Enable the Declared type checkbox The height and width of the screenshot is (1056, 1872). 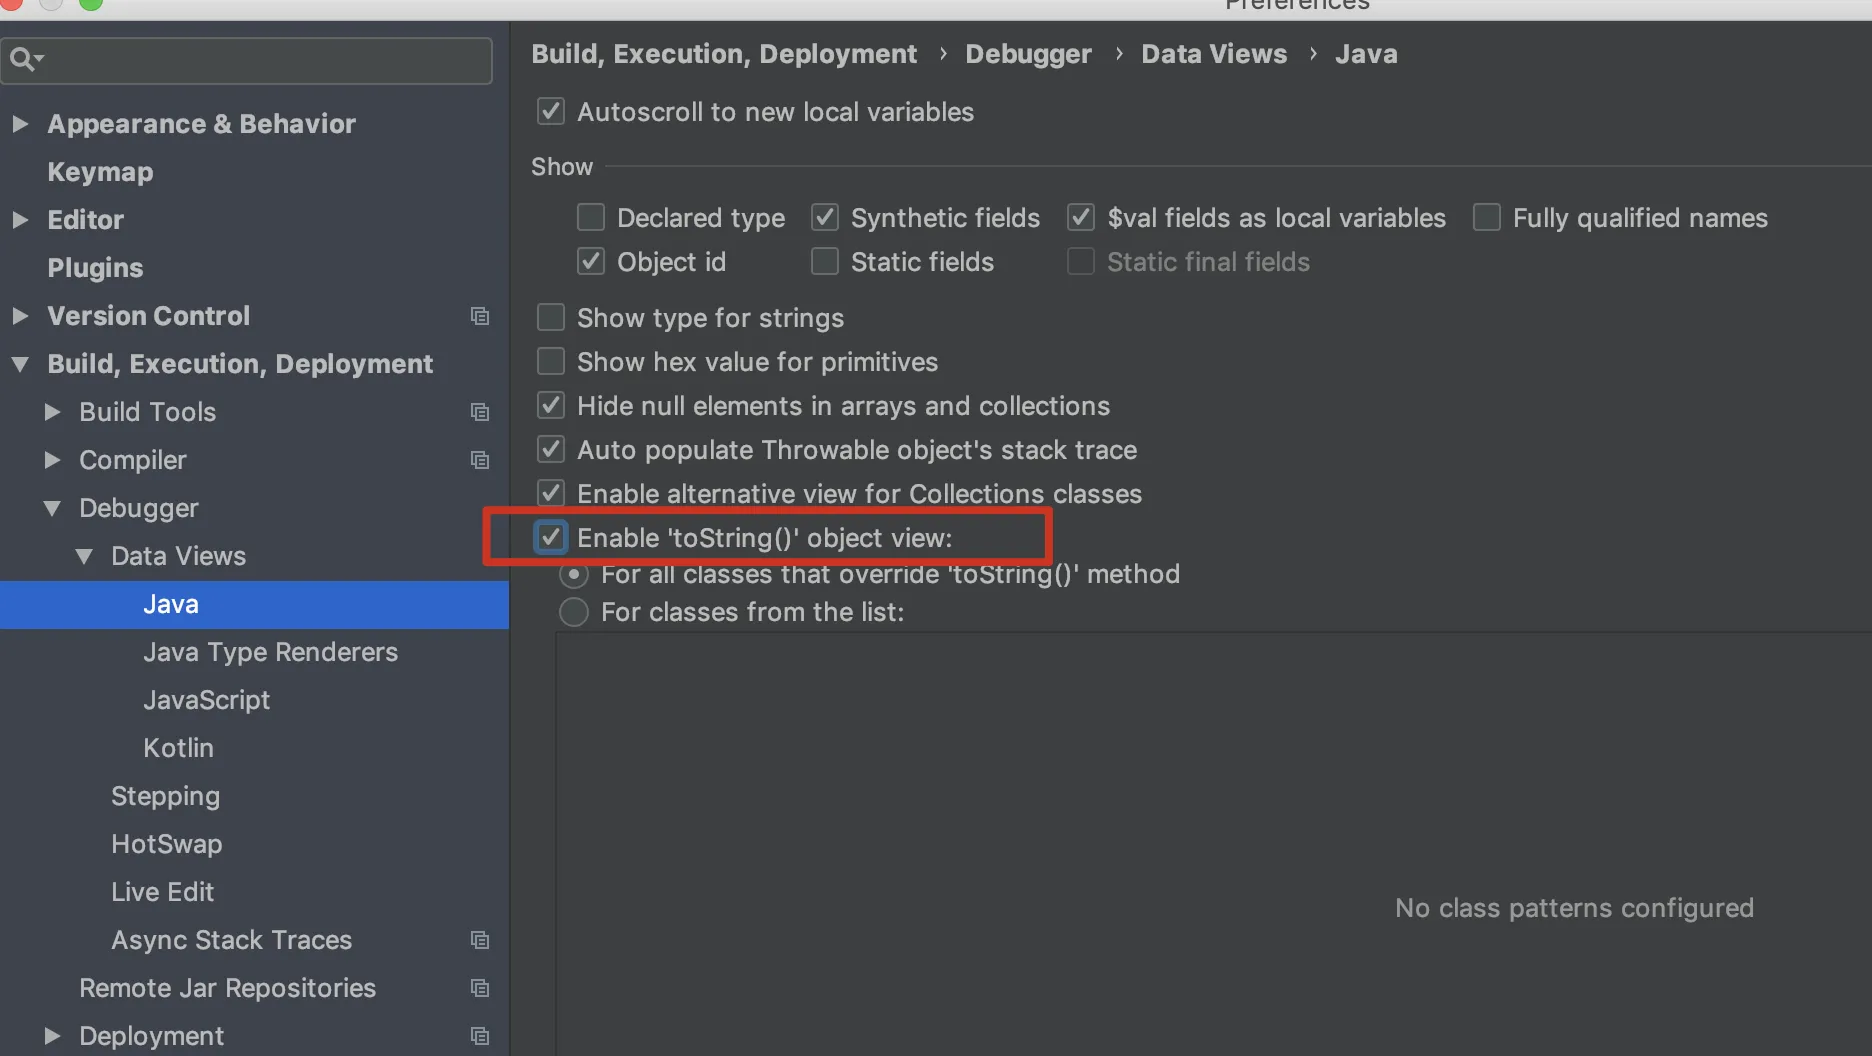click(x=591, y=217)
